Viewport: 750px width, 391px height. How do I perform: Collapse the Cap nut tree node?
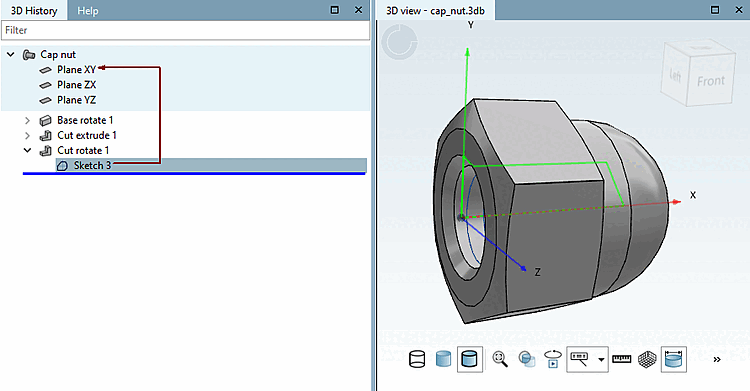pyautogui.click(x=11, y=55)
